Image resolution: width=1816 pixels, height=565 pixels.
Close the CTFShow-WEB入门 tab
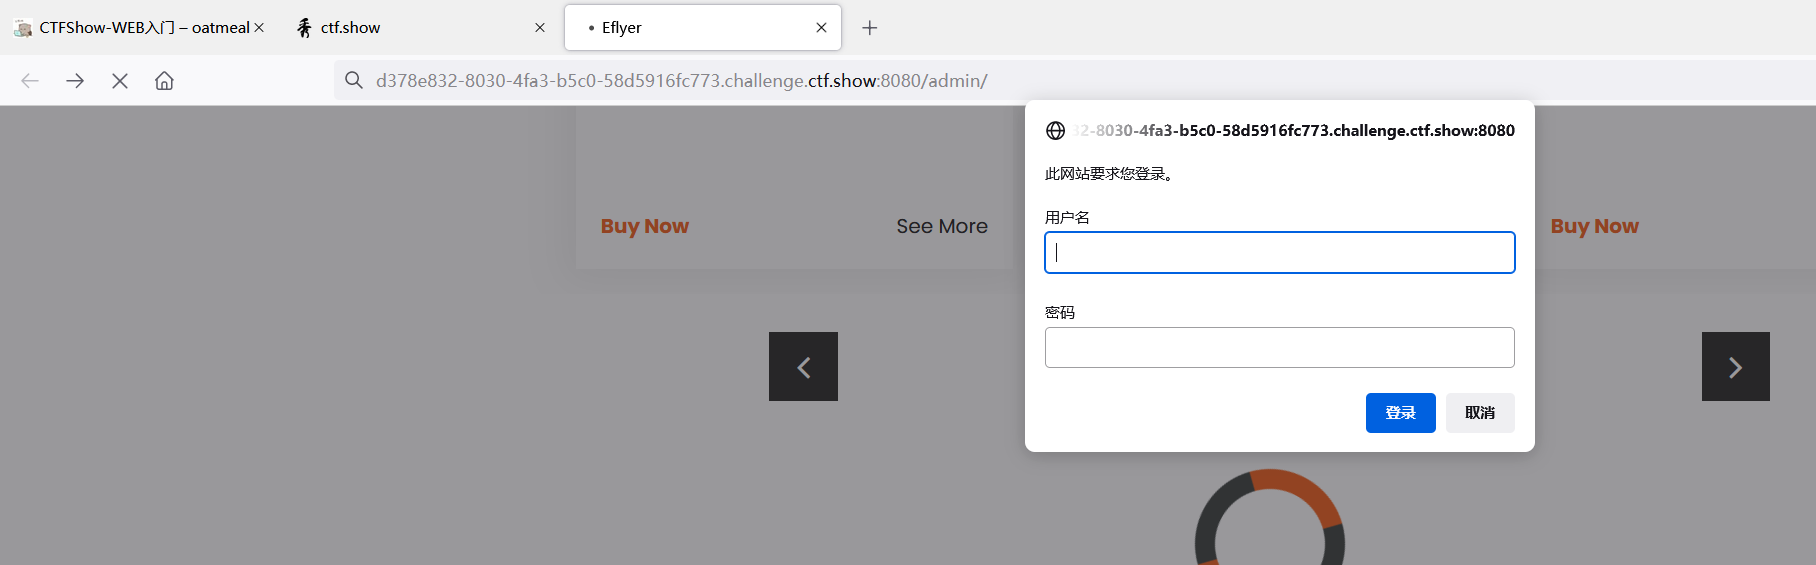[259, 28]
